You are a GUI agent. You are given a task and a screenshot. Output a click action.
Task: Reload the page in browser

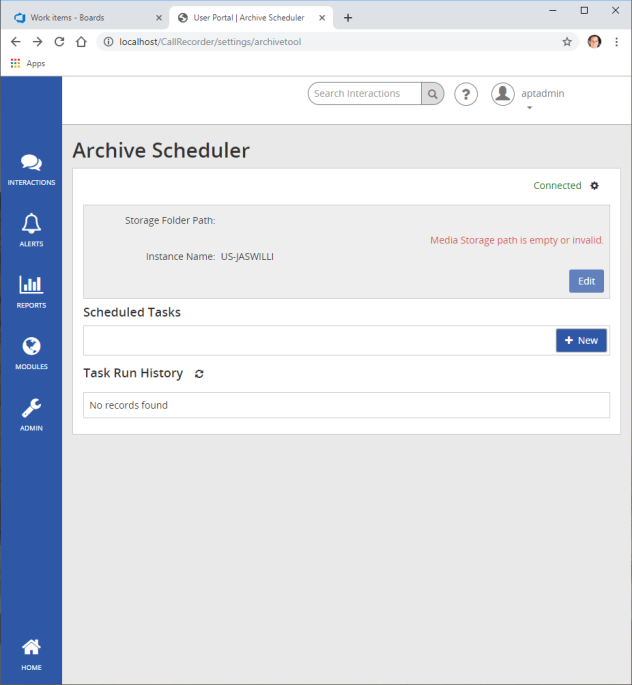click(x=59, y=42)
